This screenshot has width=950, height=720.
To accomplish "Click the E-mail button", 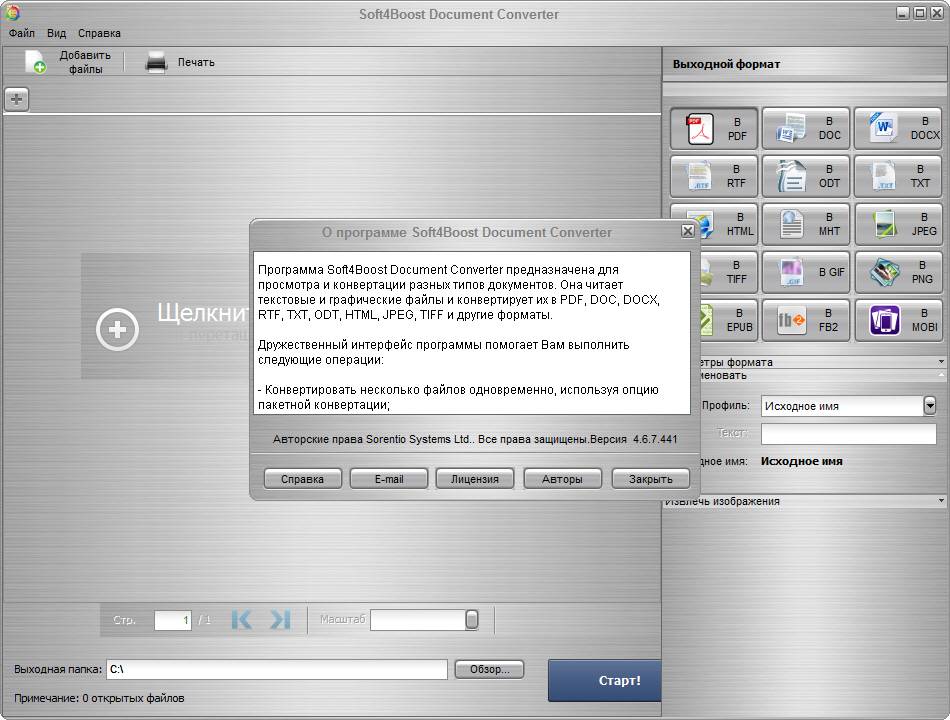I will (389, 479).
